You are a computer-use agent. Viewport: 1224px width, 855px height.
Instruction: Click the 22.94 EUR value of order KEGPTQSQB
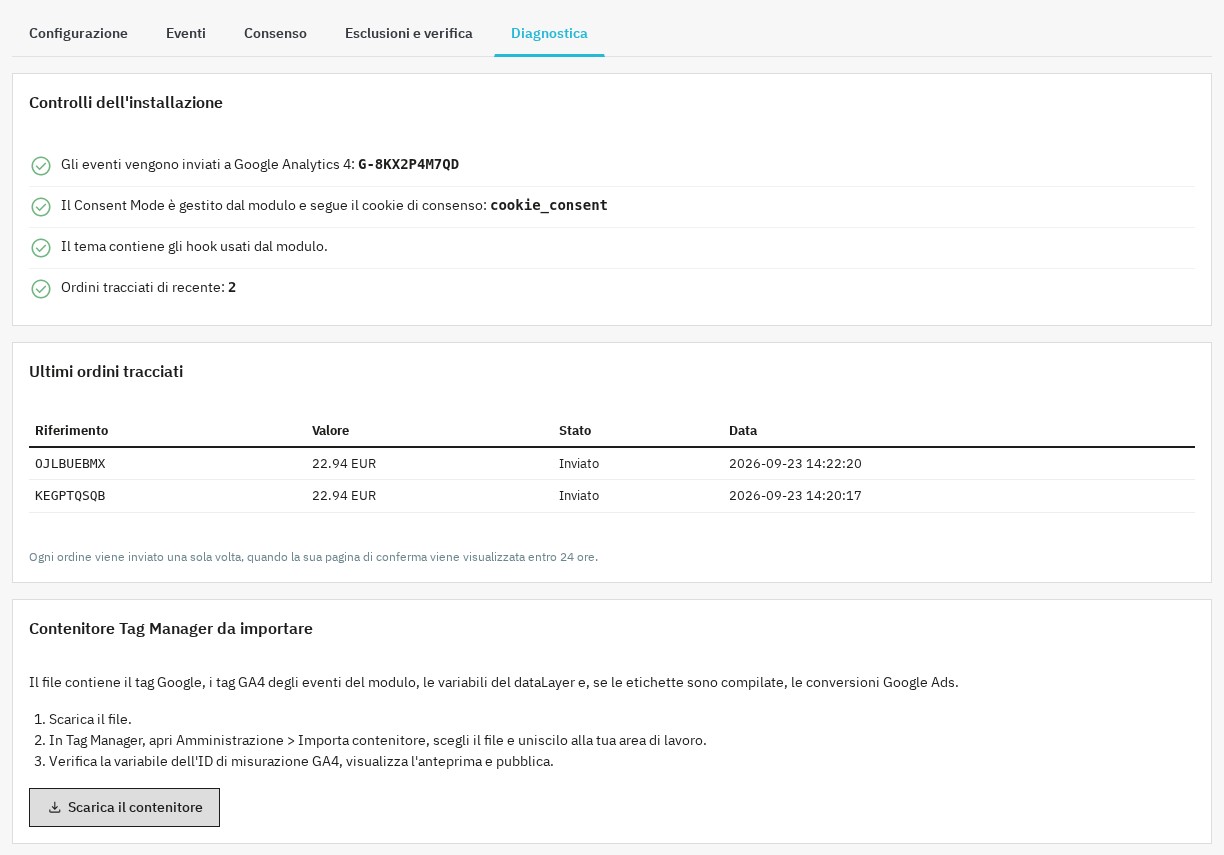click(x=344, y=496)
